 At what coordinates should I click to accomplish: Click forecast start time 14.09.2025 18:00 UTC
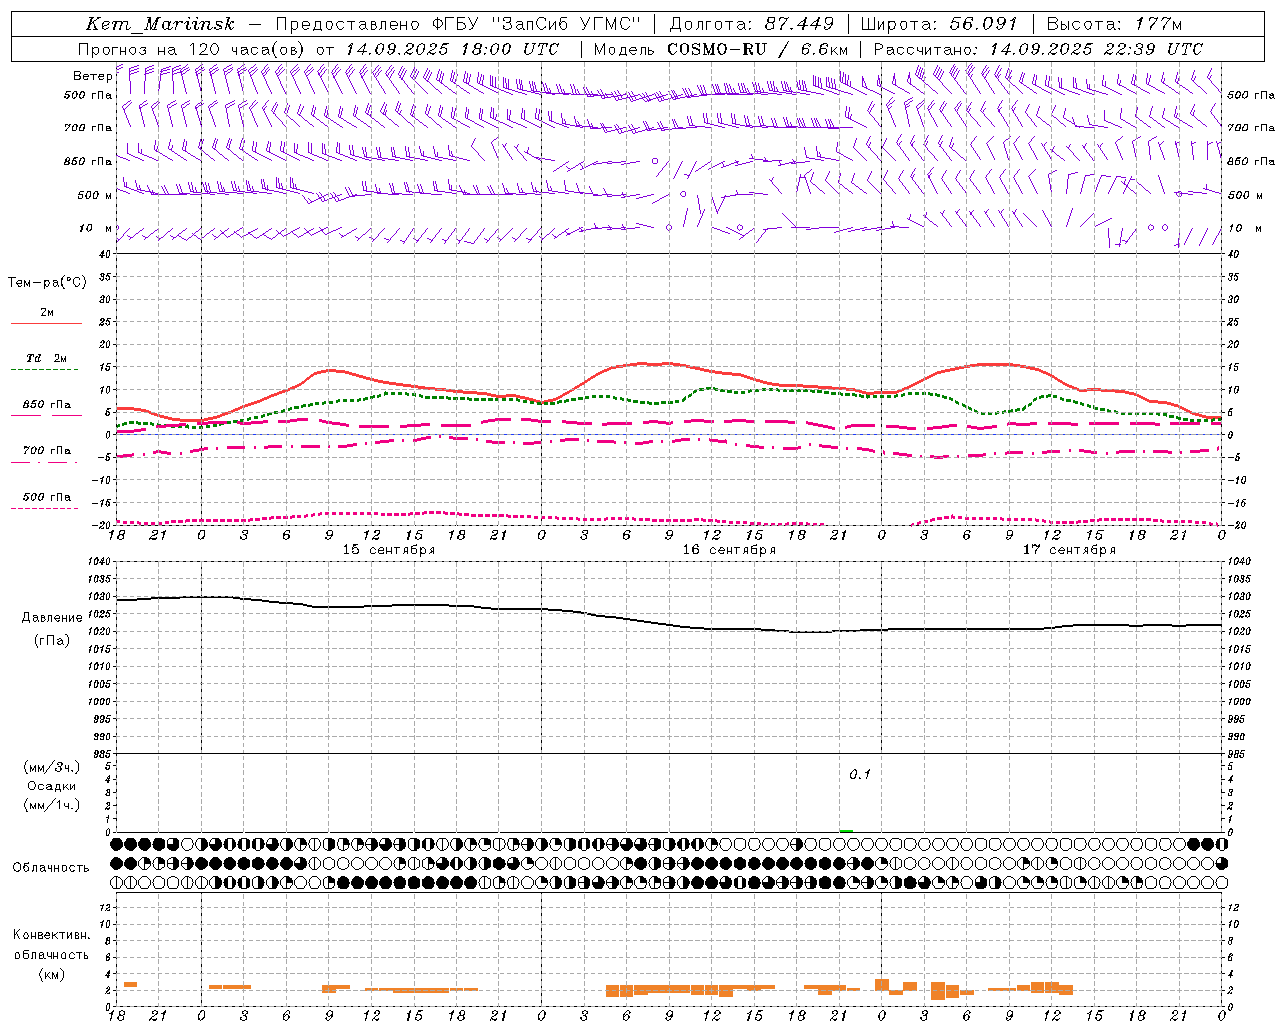click(452, 49)
